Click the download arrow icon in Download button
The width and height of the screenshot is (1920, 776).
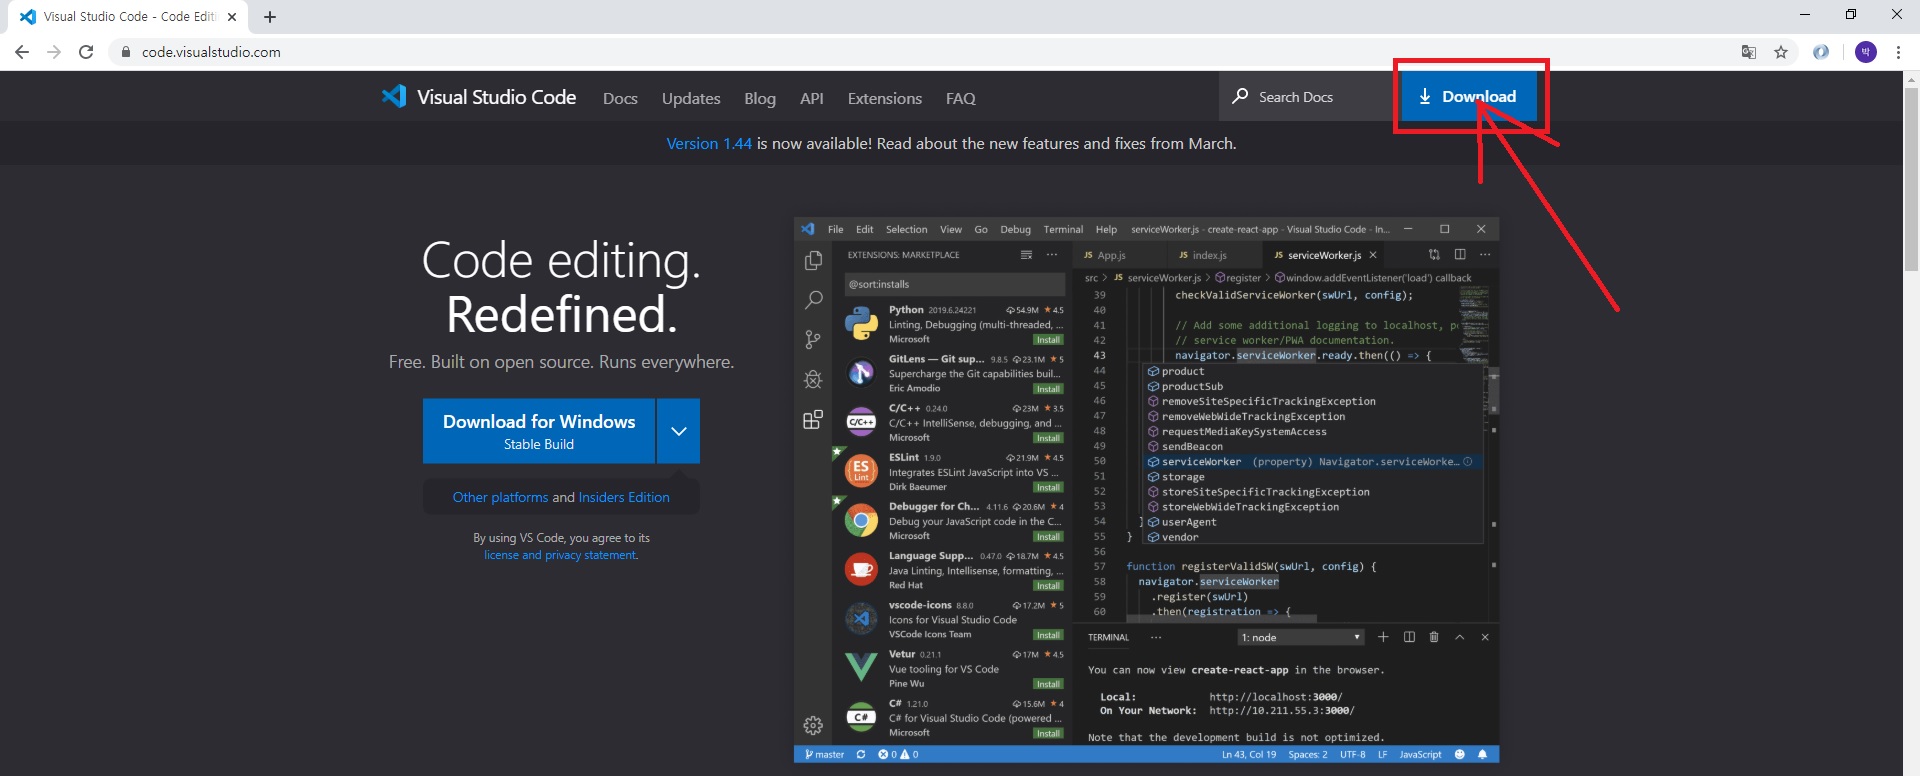click(x=1425, y=97)
